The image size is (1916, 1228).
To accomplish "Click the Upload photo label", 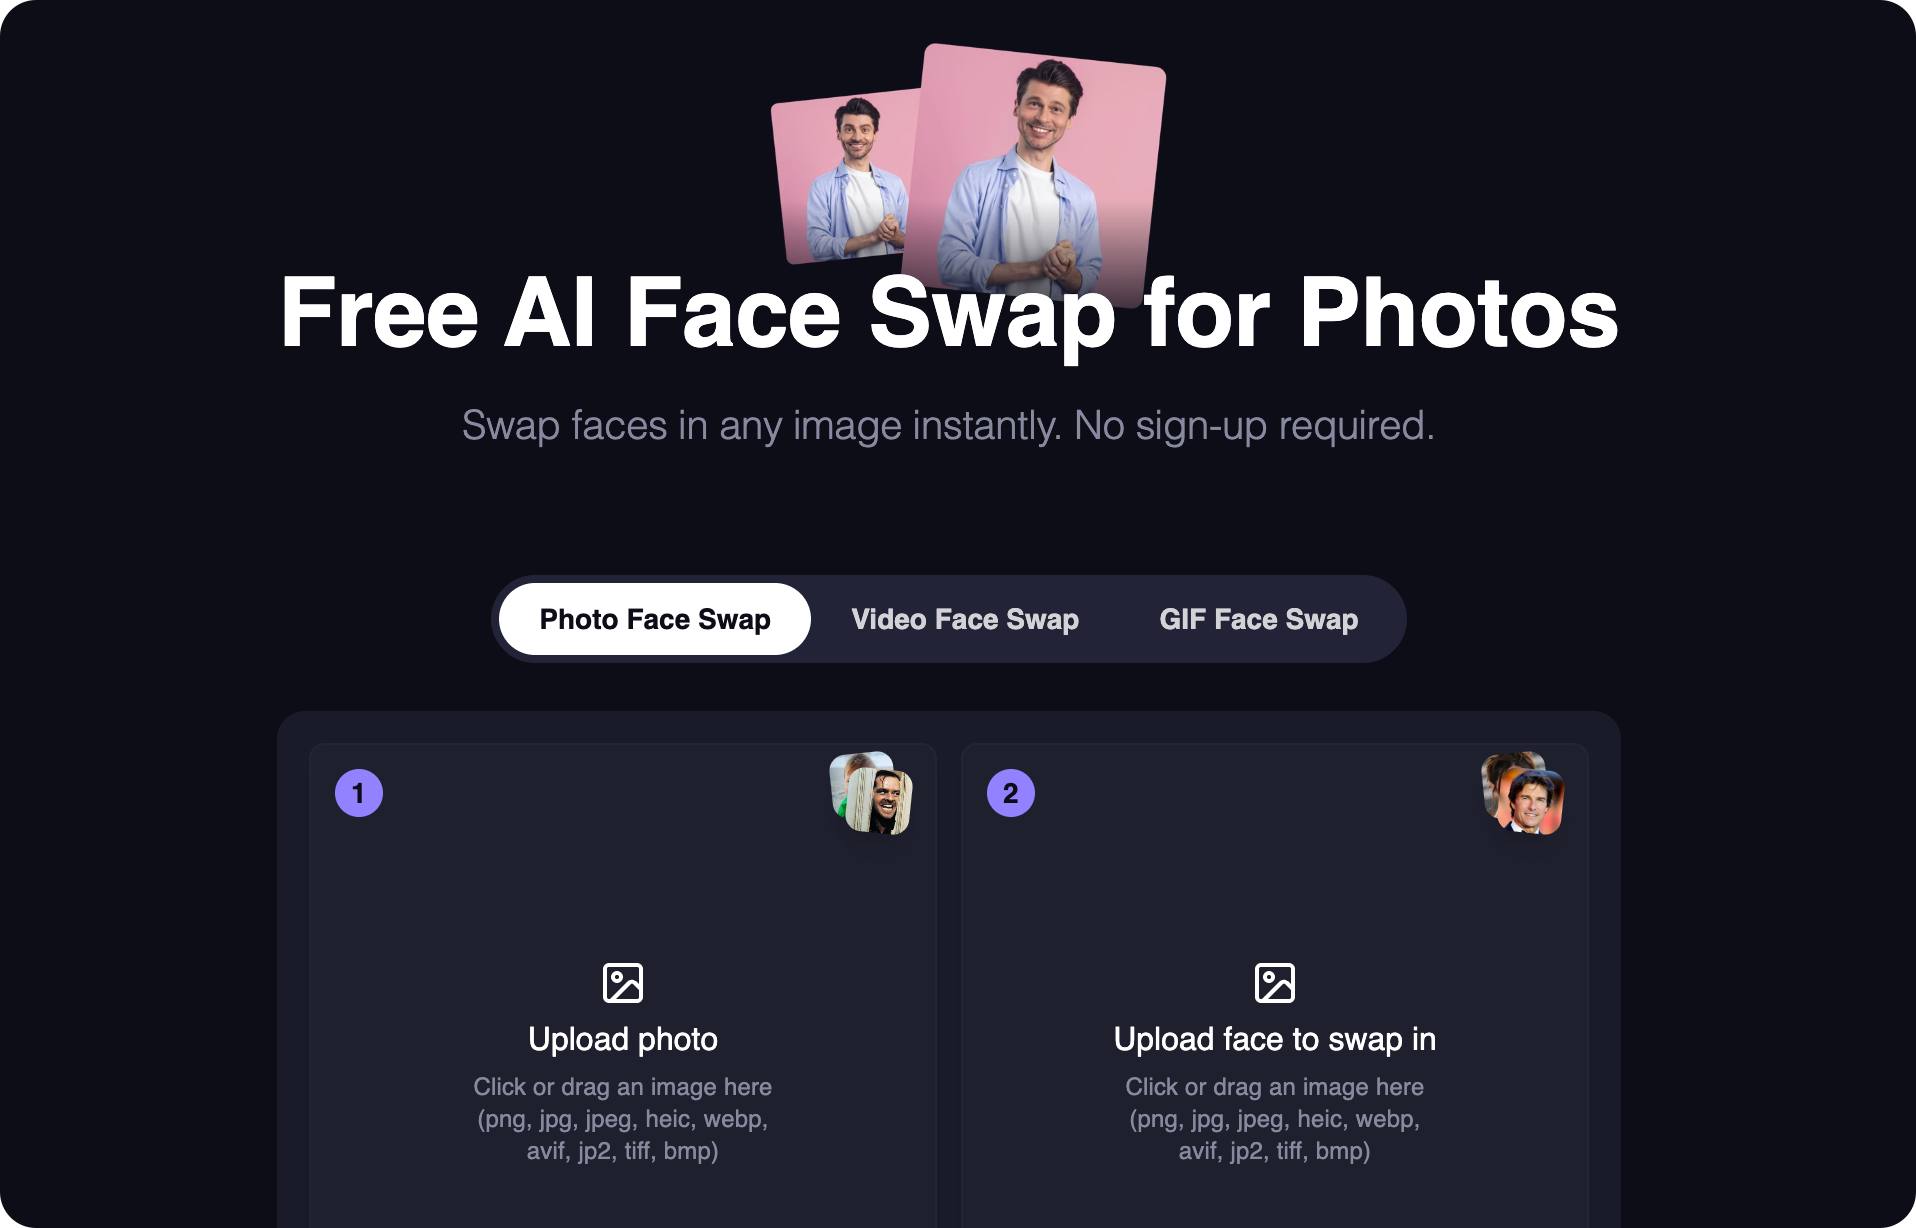I will pos(623,1039).
